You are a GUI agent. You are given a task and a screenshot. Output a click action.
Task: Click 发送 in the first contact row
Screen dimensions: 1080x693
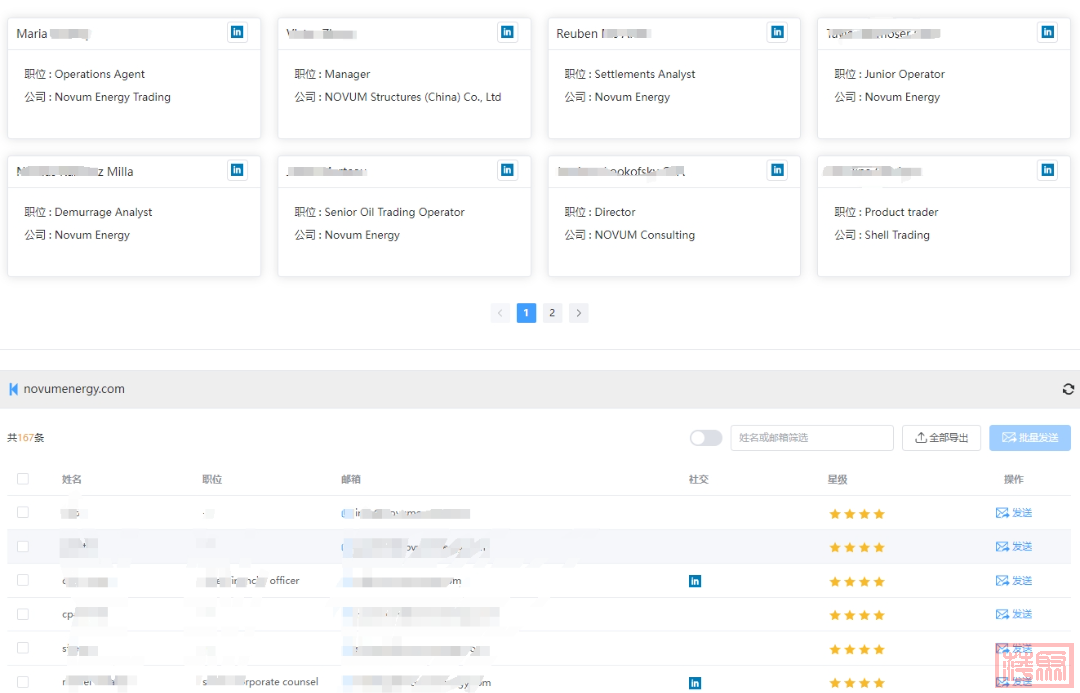[1014, 513]
